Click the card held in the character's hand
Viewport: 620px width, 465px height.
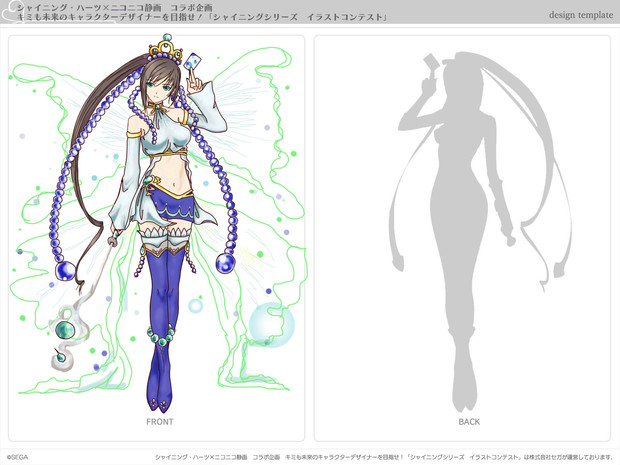193,61
